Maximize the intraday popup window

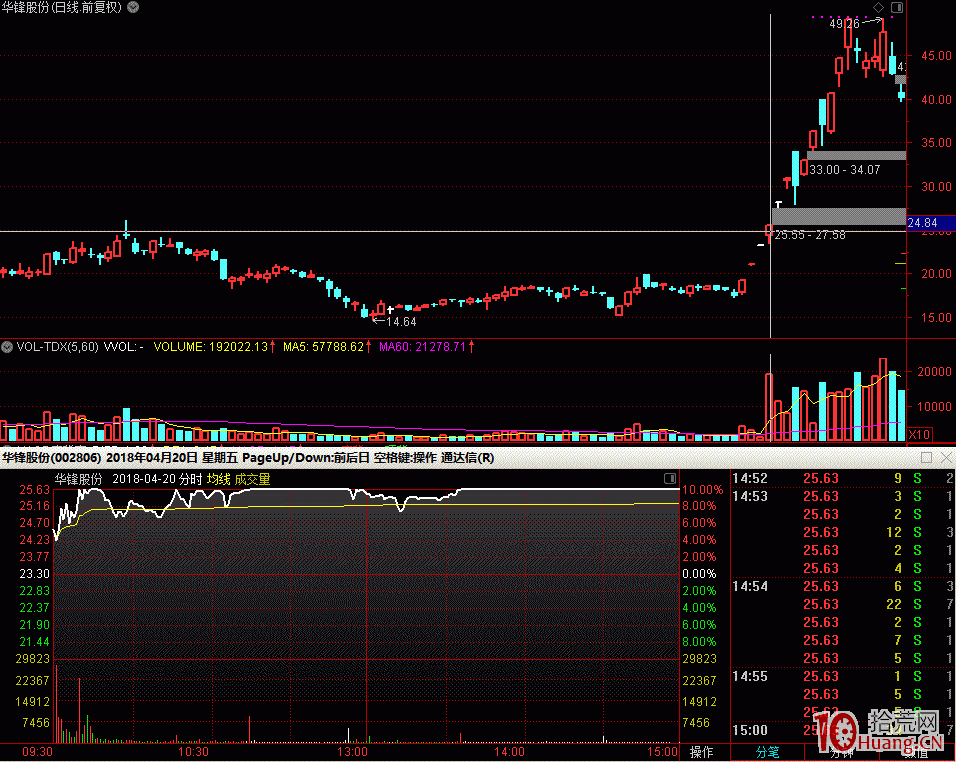[x=926, y=458]
